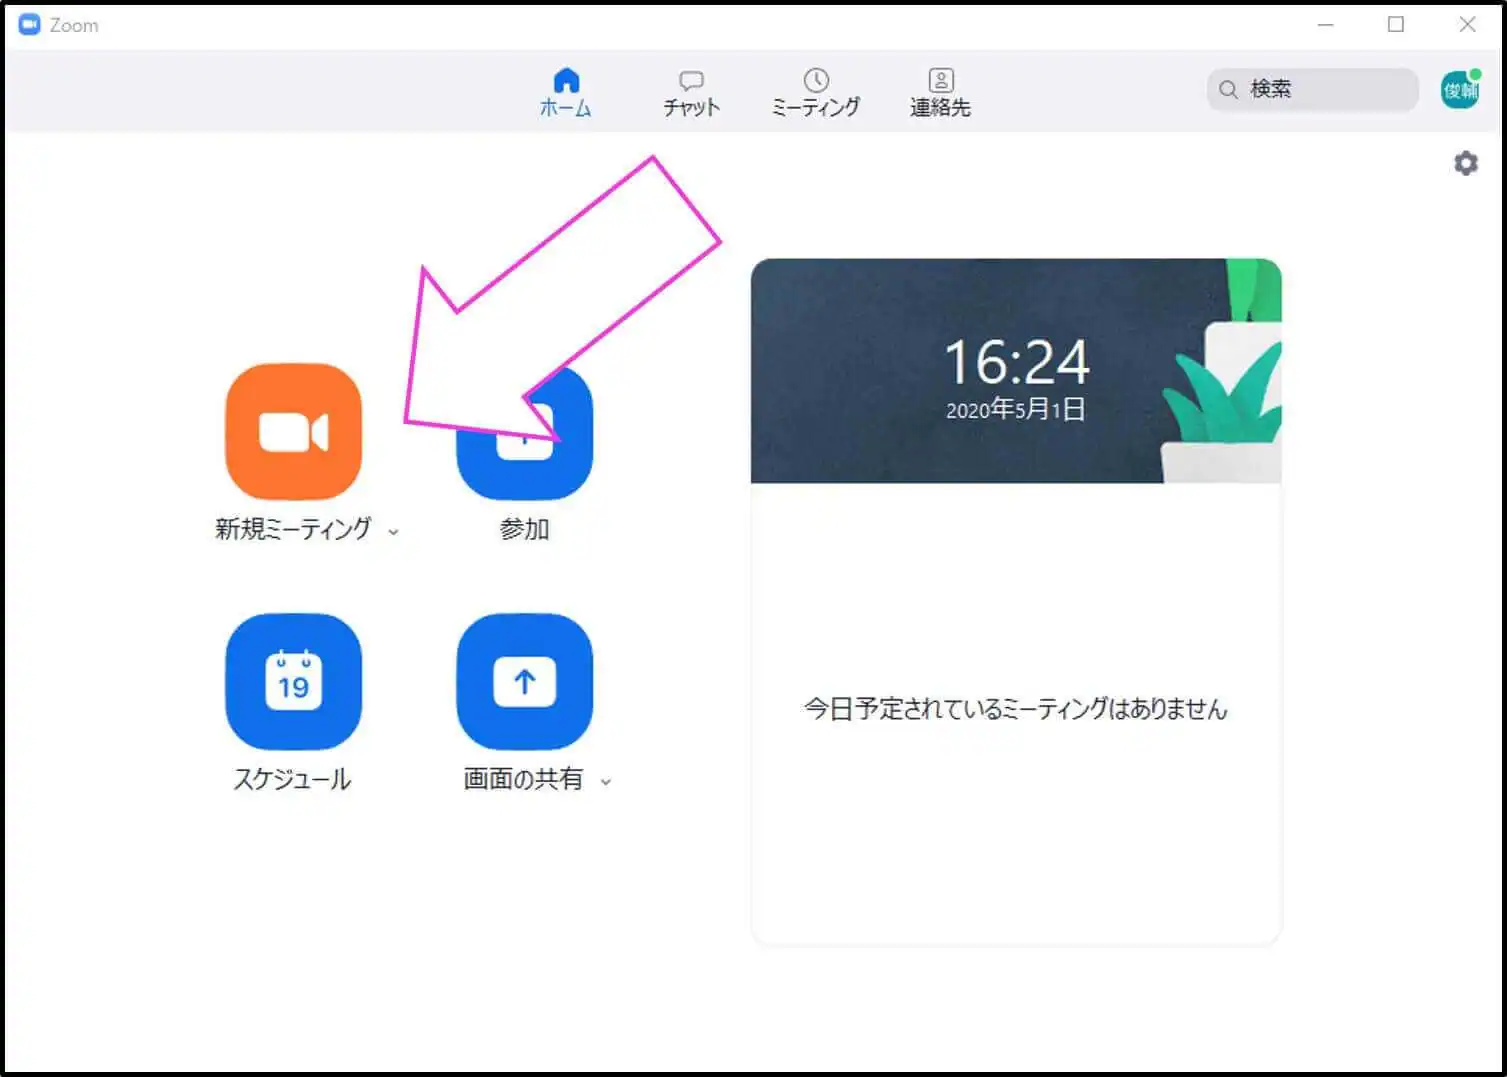Open the スケジュール calendar icon
The height and width of the screenshot is (1077, 1507).
pyautogui.click(x=293, y=681)
